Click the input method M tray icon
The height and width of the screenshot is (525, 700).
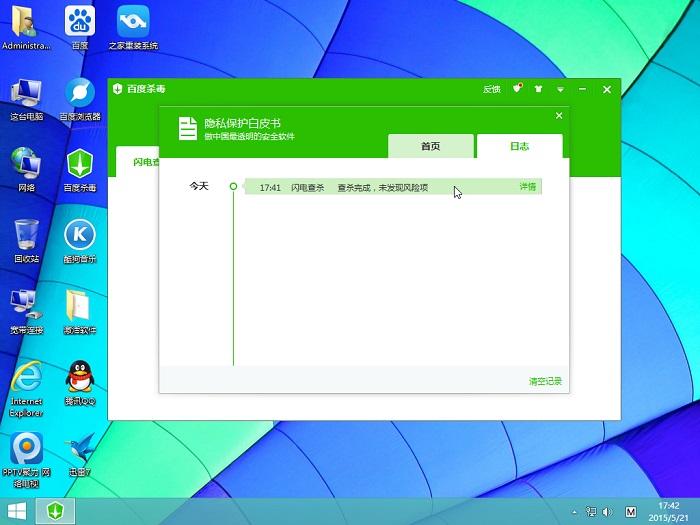click(x=631, y=512)
